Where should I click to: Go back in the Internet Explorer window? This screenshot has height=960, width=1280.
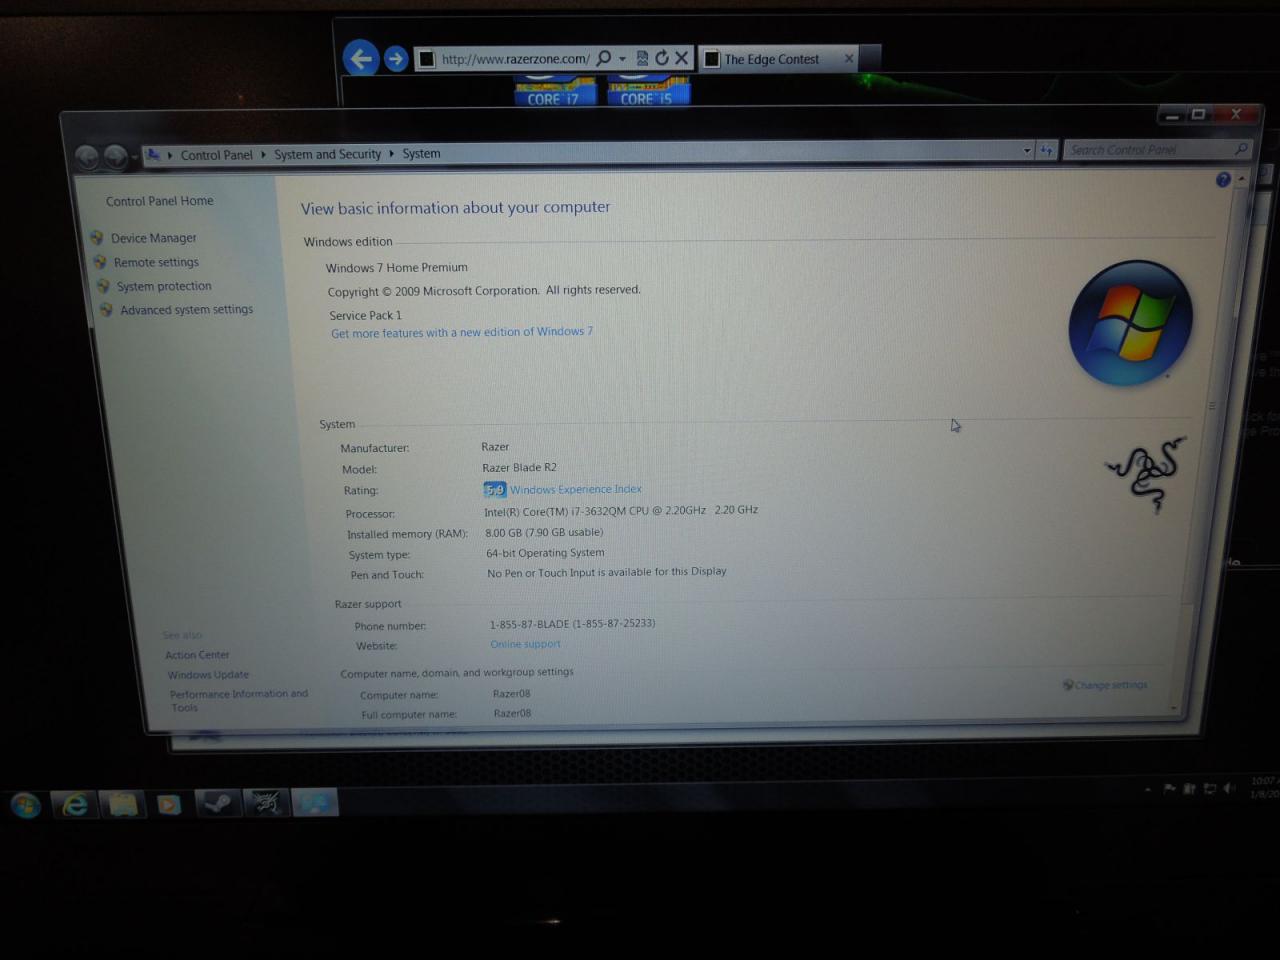(x=361, y=58)
